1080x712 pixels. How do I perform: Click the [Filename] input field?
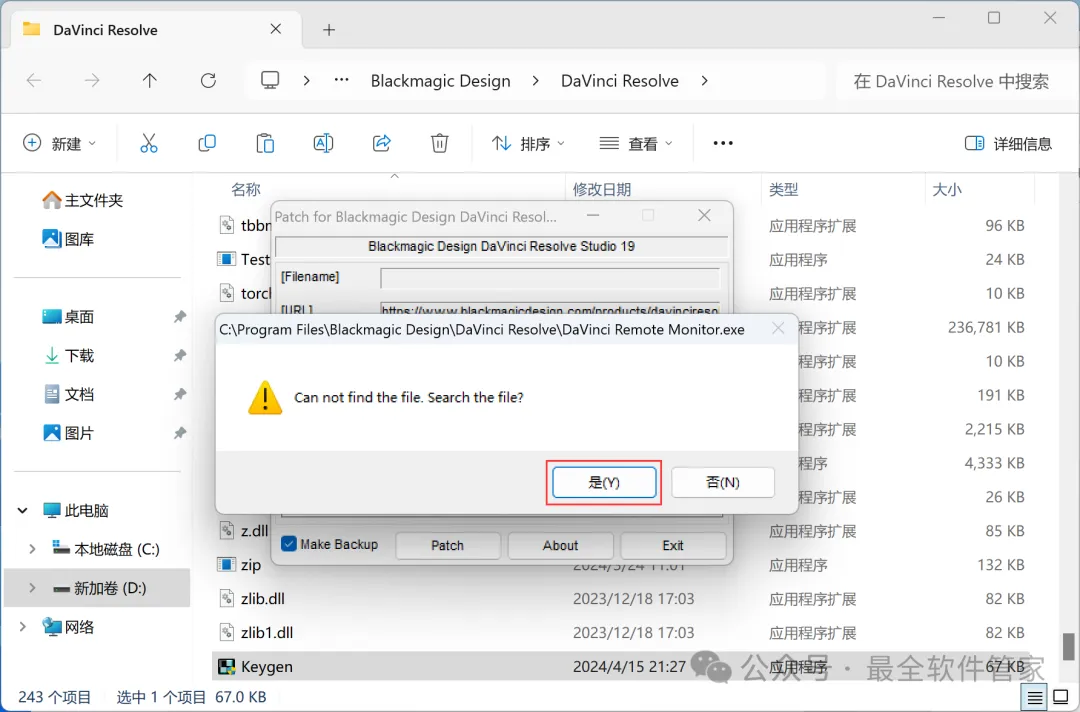[x=550, y=277]
